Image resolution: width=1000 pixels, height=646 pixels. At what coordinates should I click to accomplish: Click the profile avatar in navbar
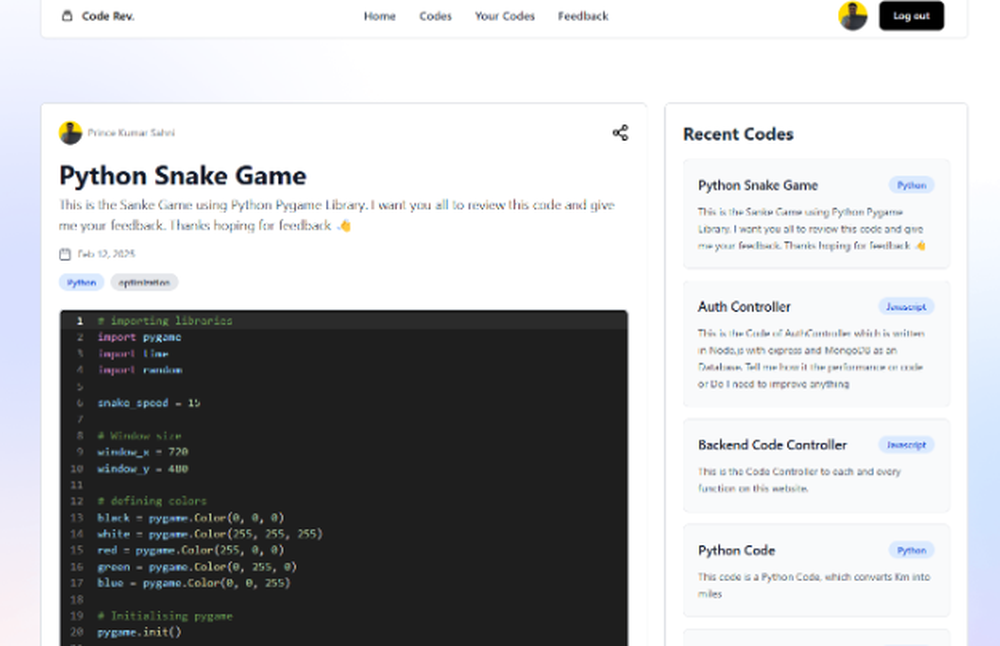pyautogui.click(x=853, y=16)
